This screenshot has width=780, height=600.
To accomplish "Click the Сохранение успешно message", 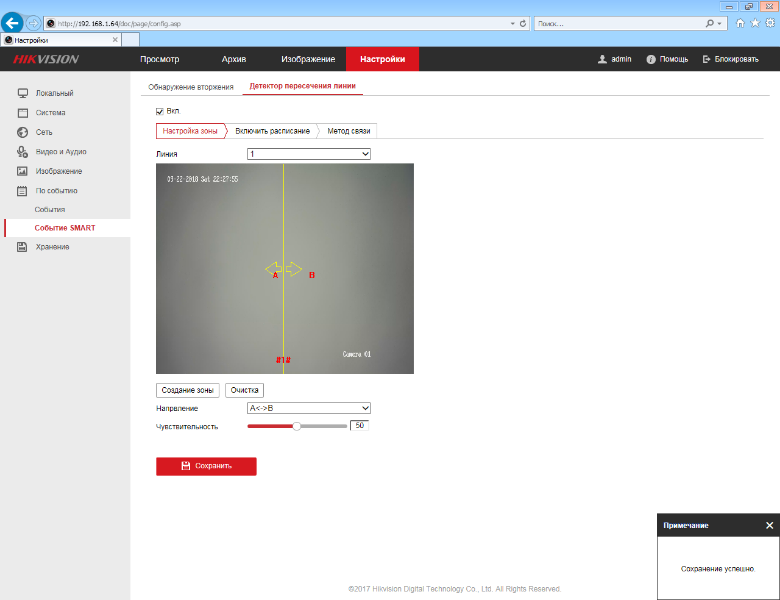I will pos(718,569).
